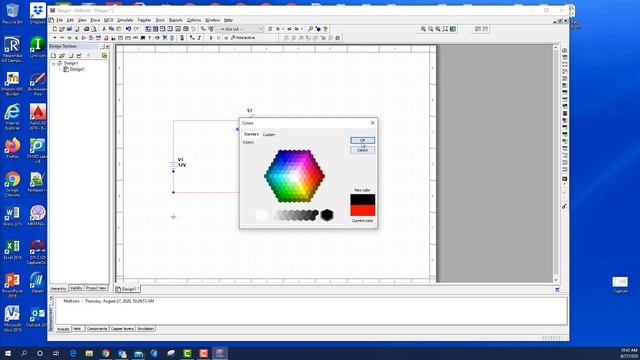Click the Zoom in magnifier icon
640x360 pixels.
423,29
